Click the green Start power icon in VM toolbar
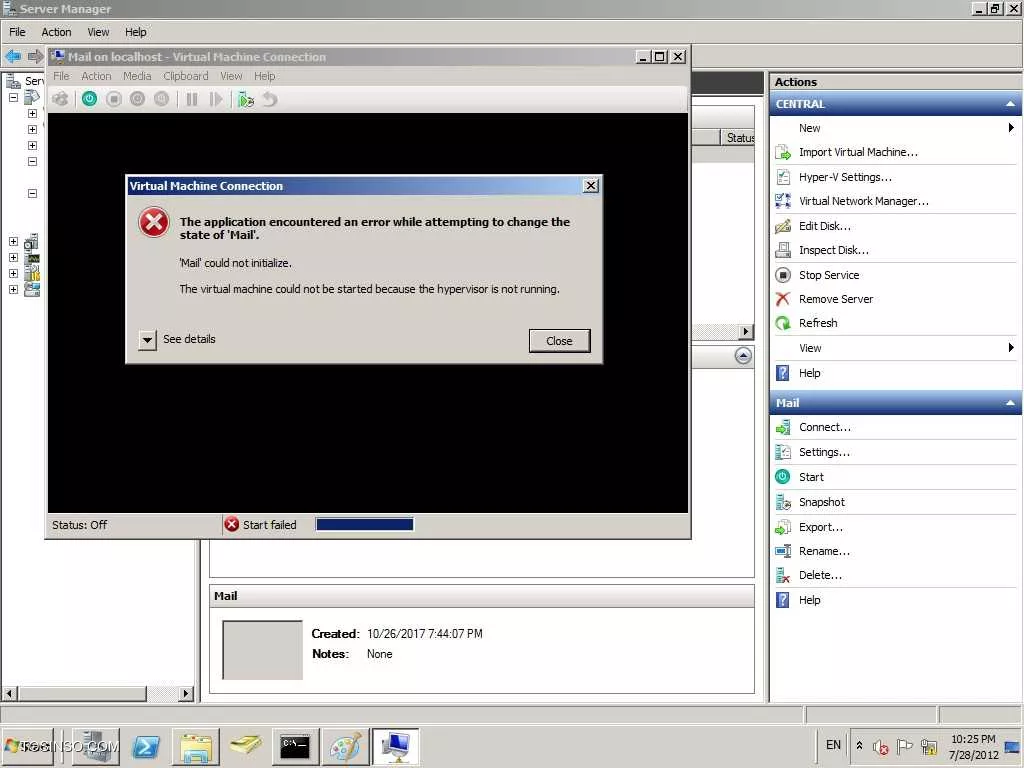 [x=89, y=99]
